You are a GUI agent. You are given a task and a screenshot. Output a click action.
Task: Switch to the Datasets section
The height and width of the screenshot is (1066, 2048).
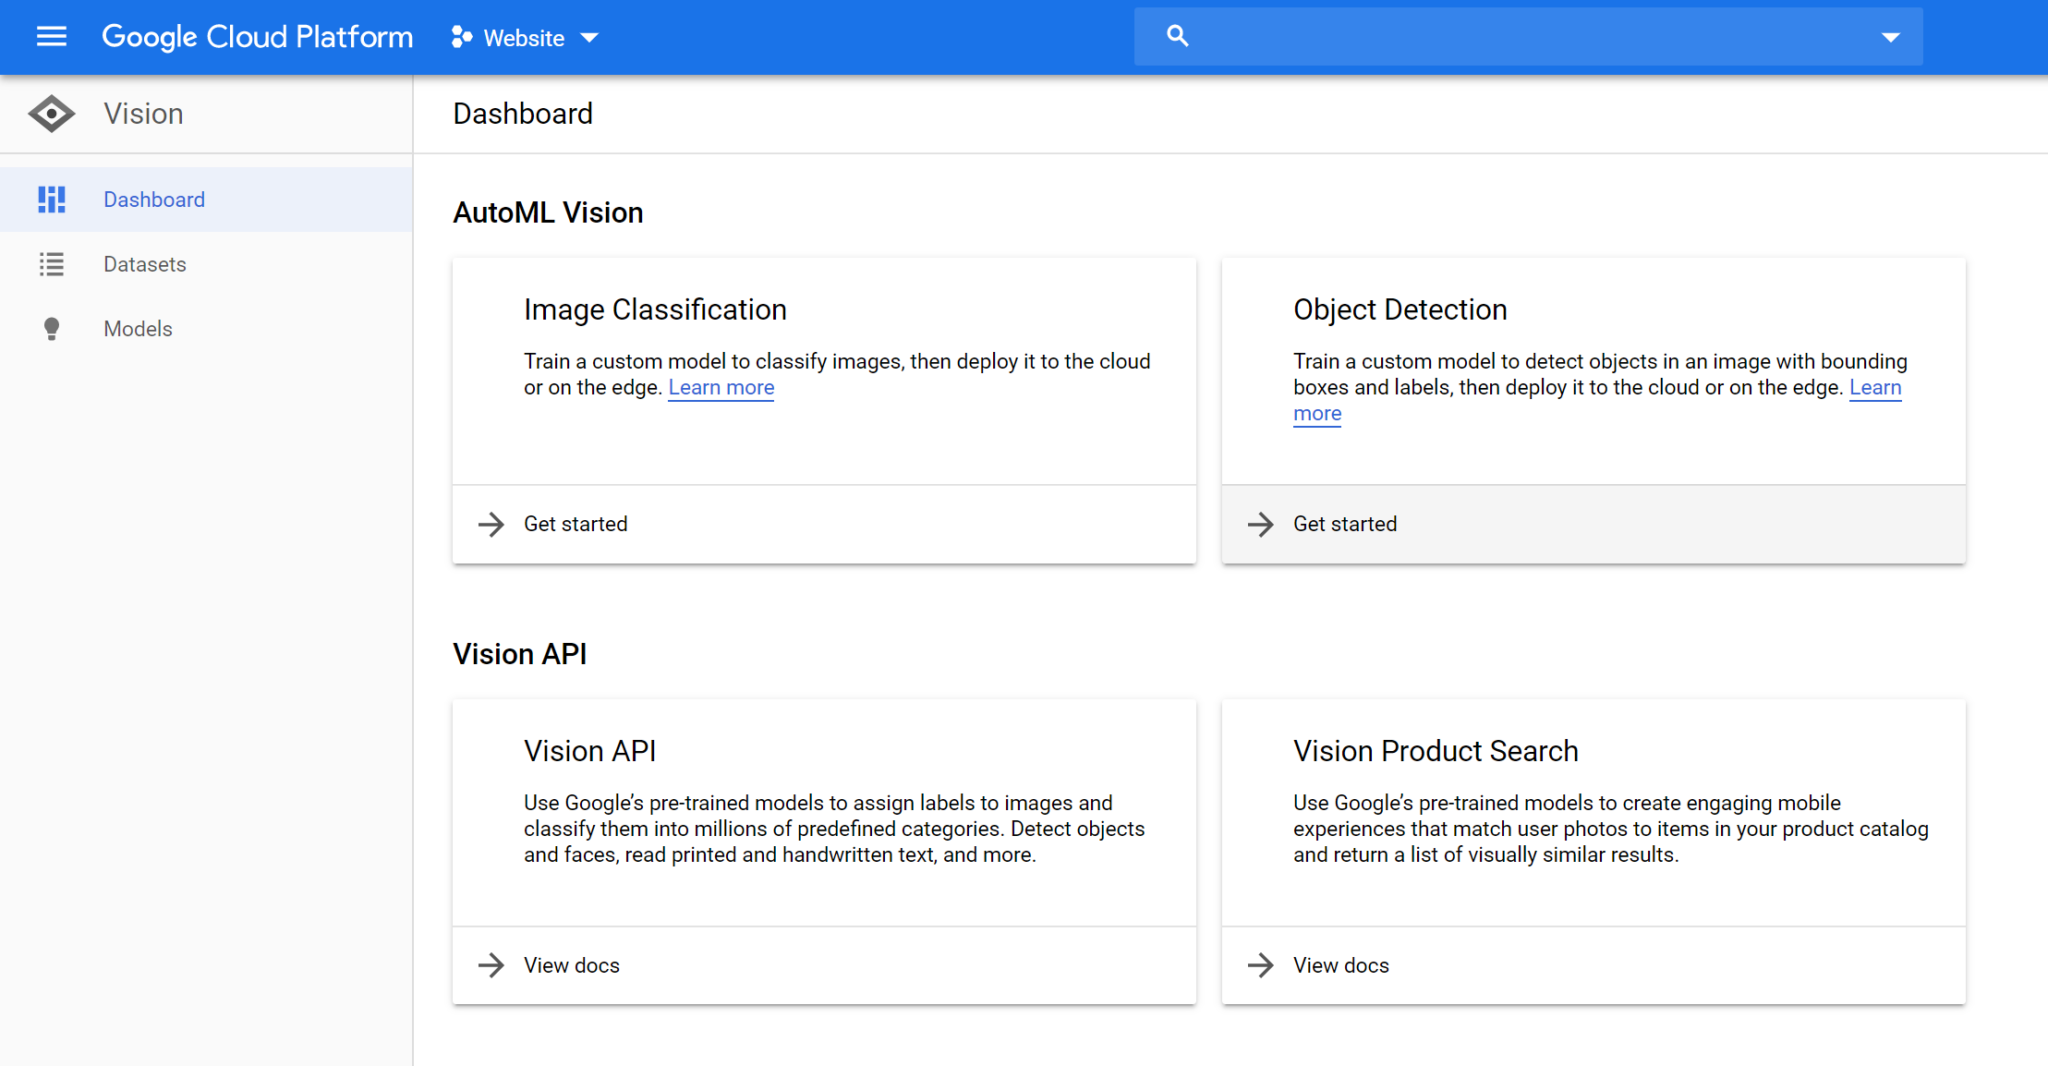(x=144, y=264)
